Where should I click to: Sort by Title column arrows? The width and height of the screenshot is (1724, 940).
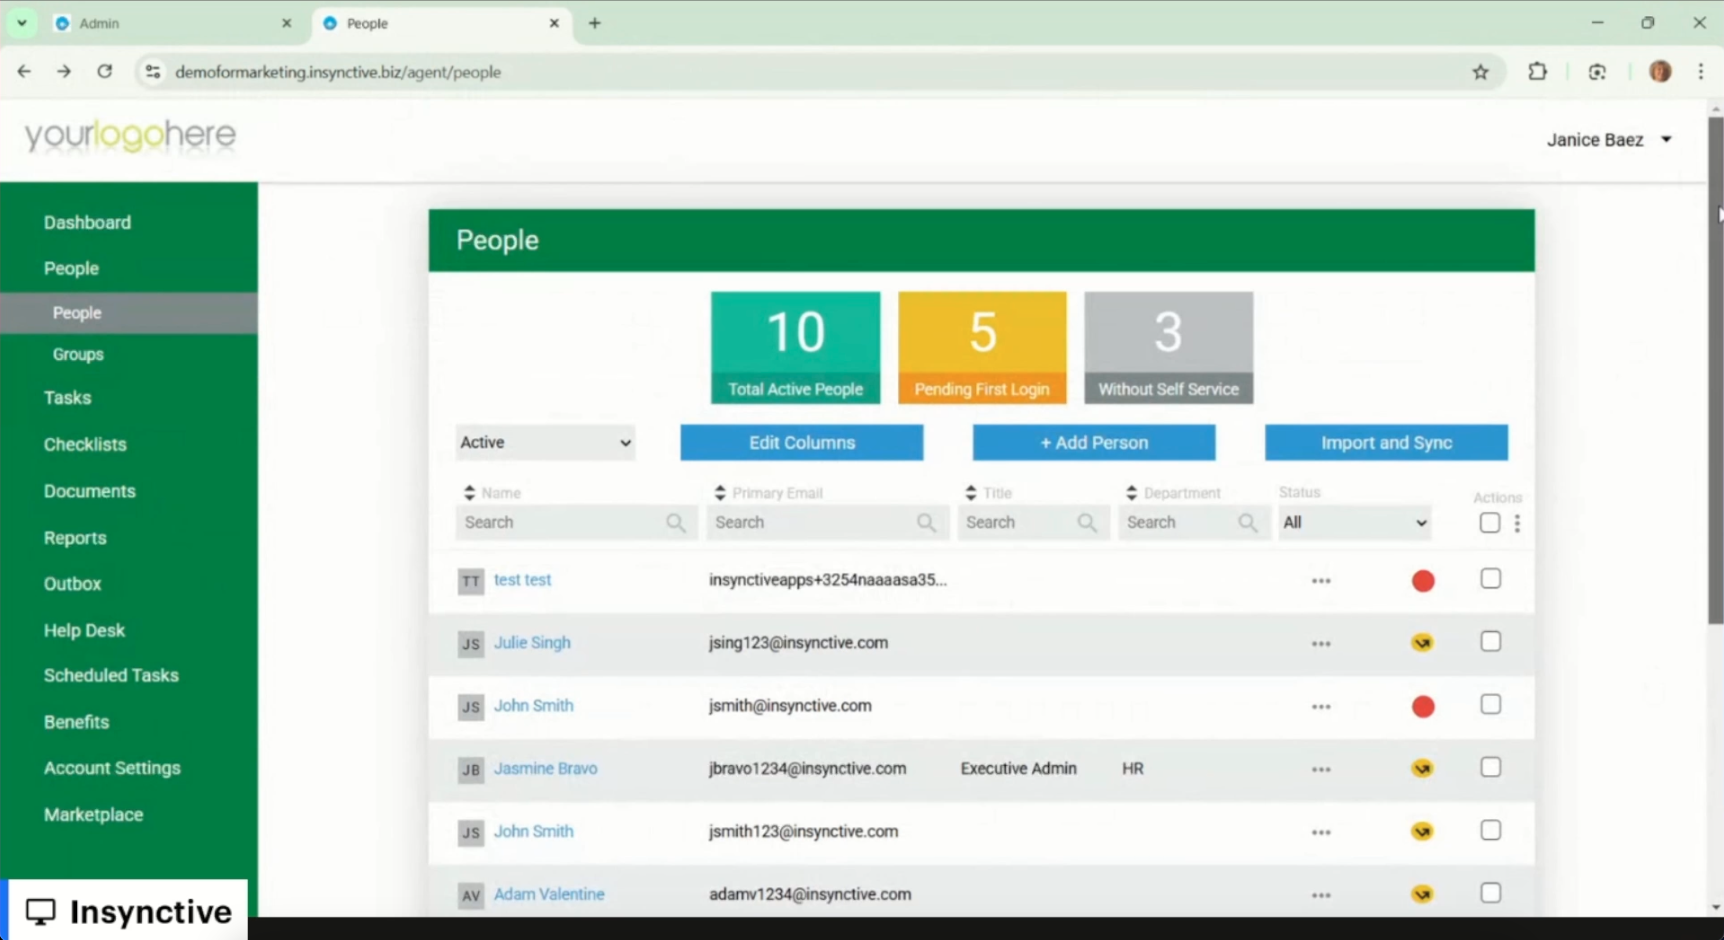[971, 493]
